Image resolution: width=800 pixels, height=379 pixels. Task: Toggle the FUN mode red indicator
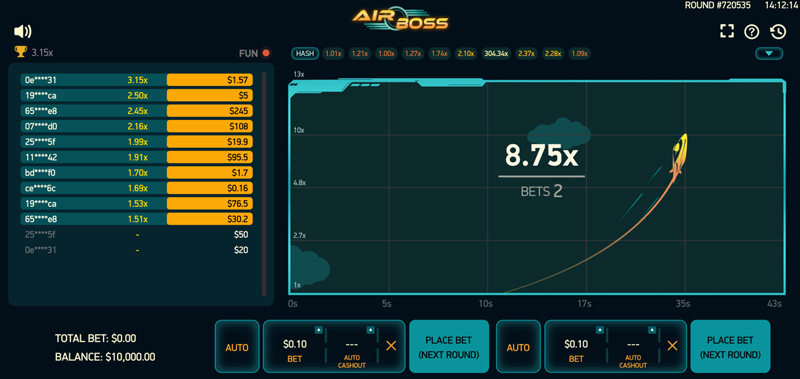coord(266,53)
